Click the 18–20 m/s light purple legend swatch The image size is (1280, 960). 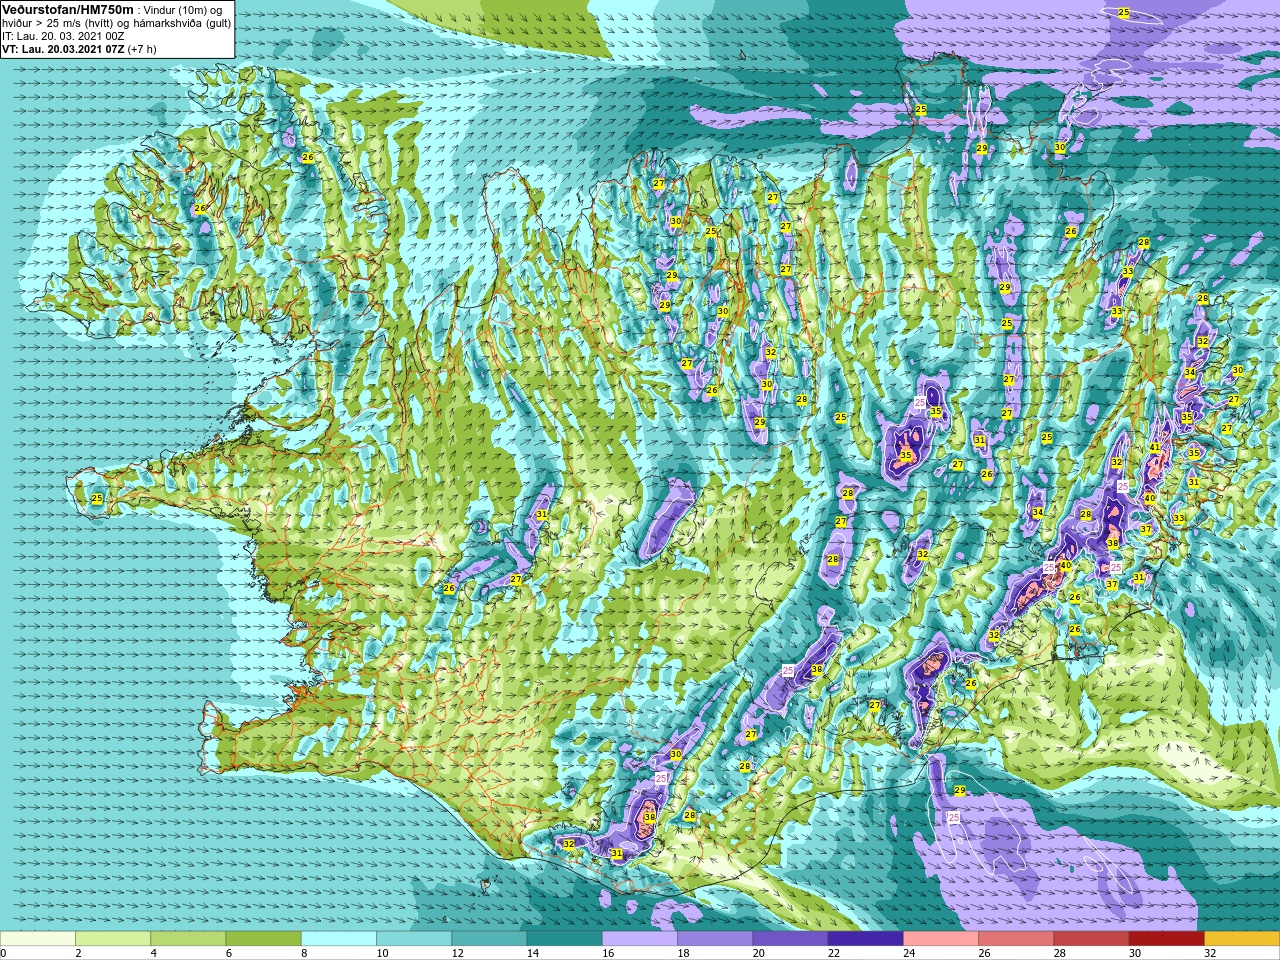tap(715, 939)
